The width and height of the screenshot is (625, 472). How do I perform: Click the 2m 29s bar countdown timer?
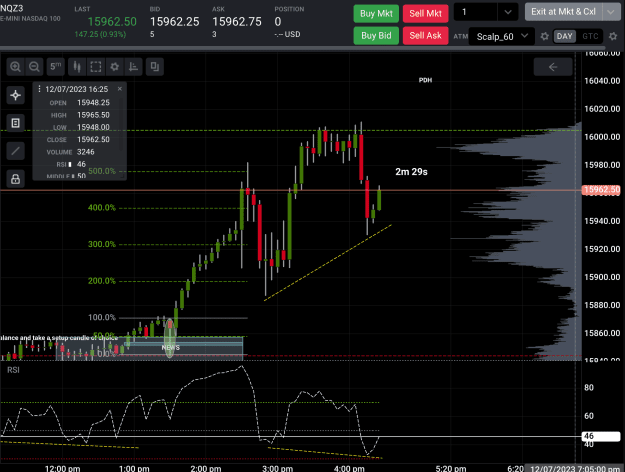click(x=411, y=172)
